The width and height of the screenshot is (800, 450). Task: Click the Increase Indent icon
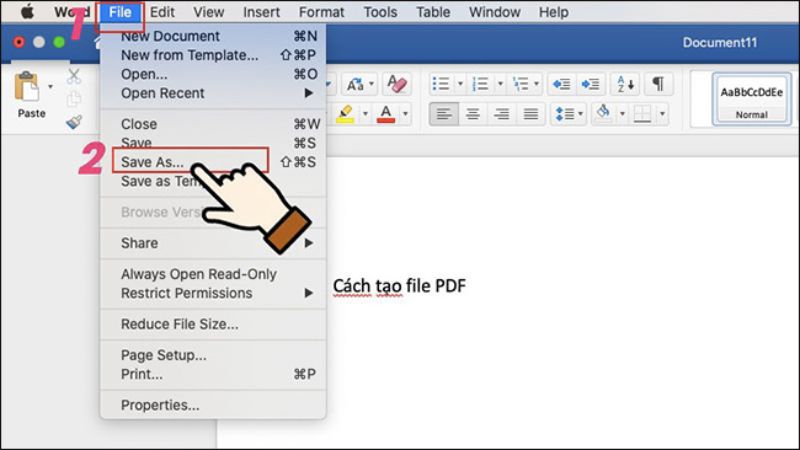click(591, 84)
